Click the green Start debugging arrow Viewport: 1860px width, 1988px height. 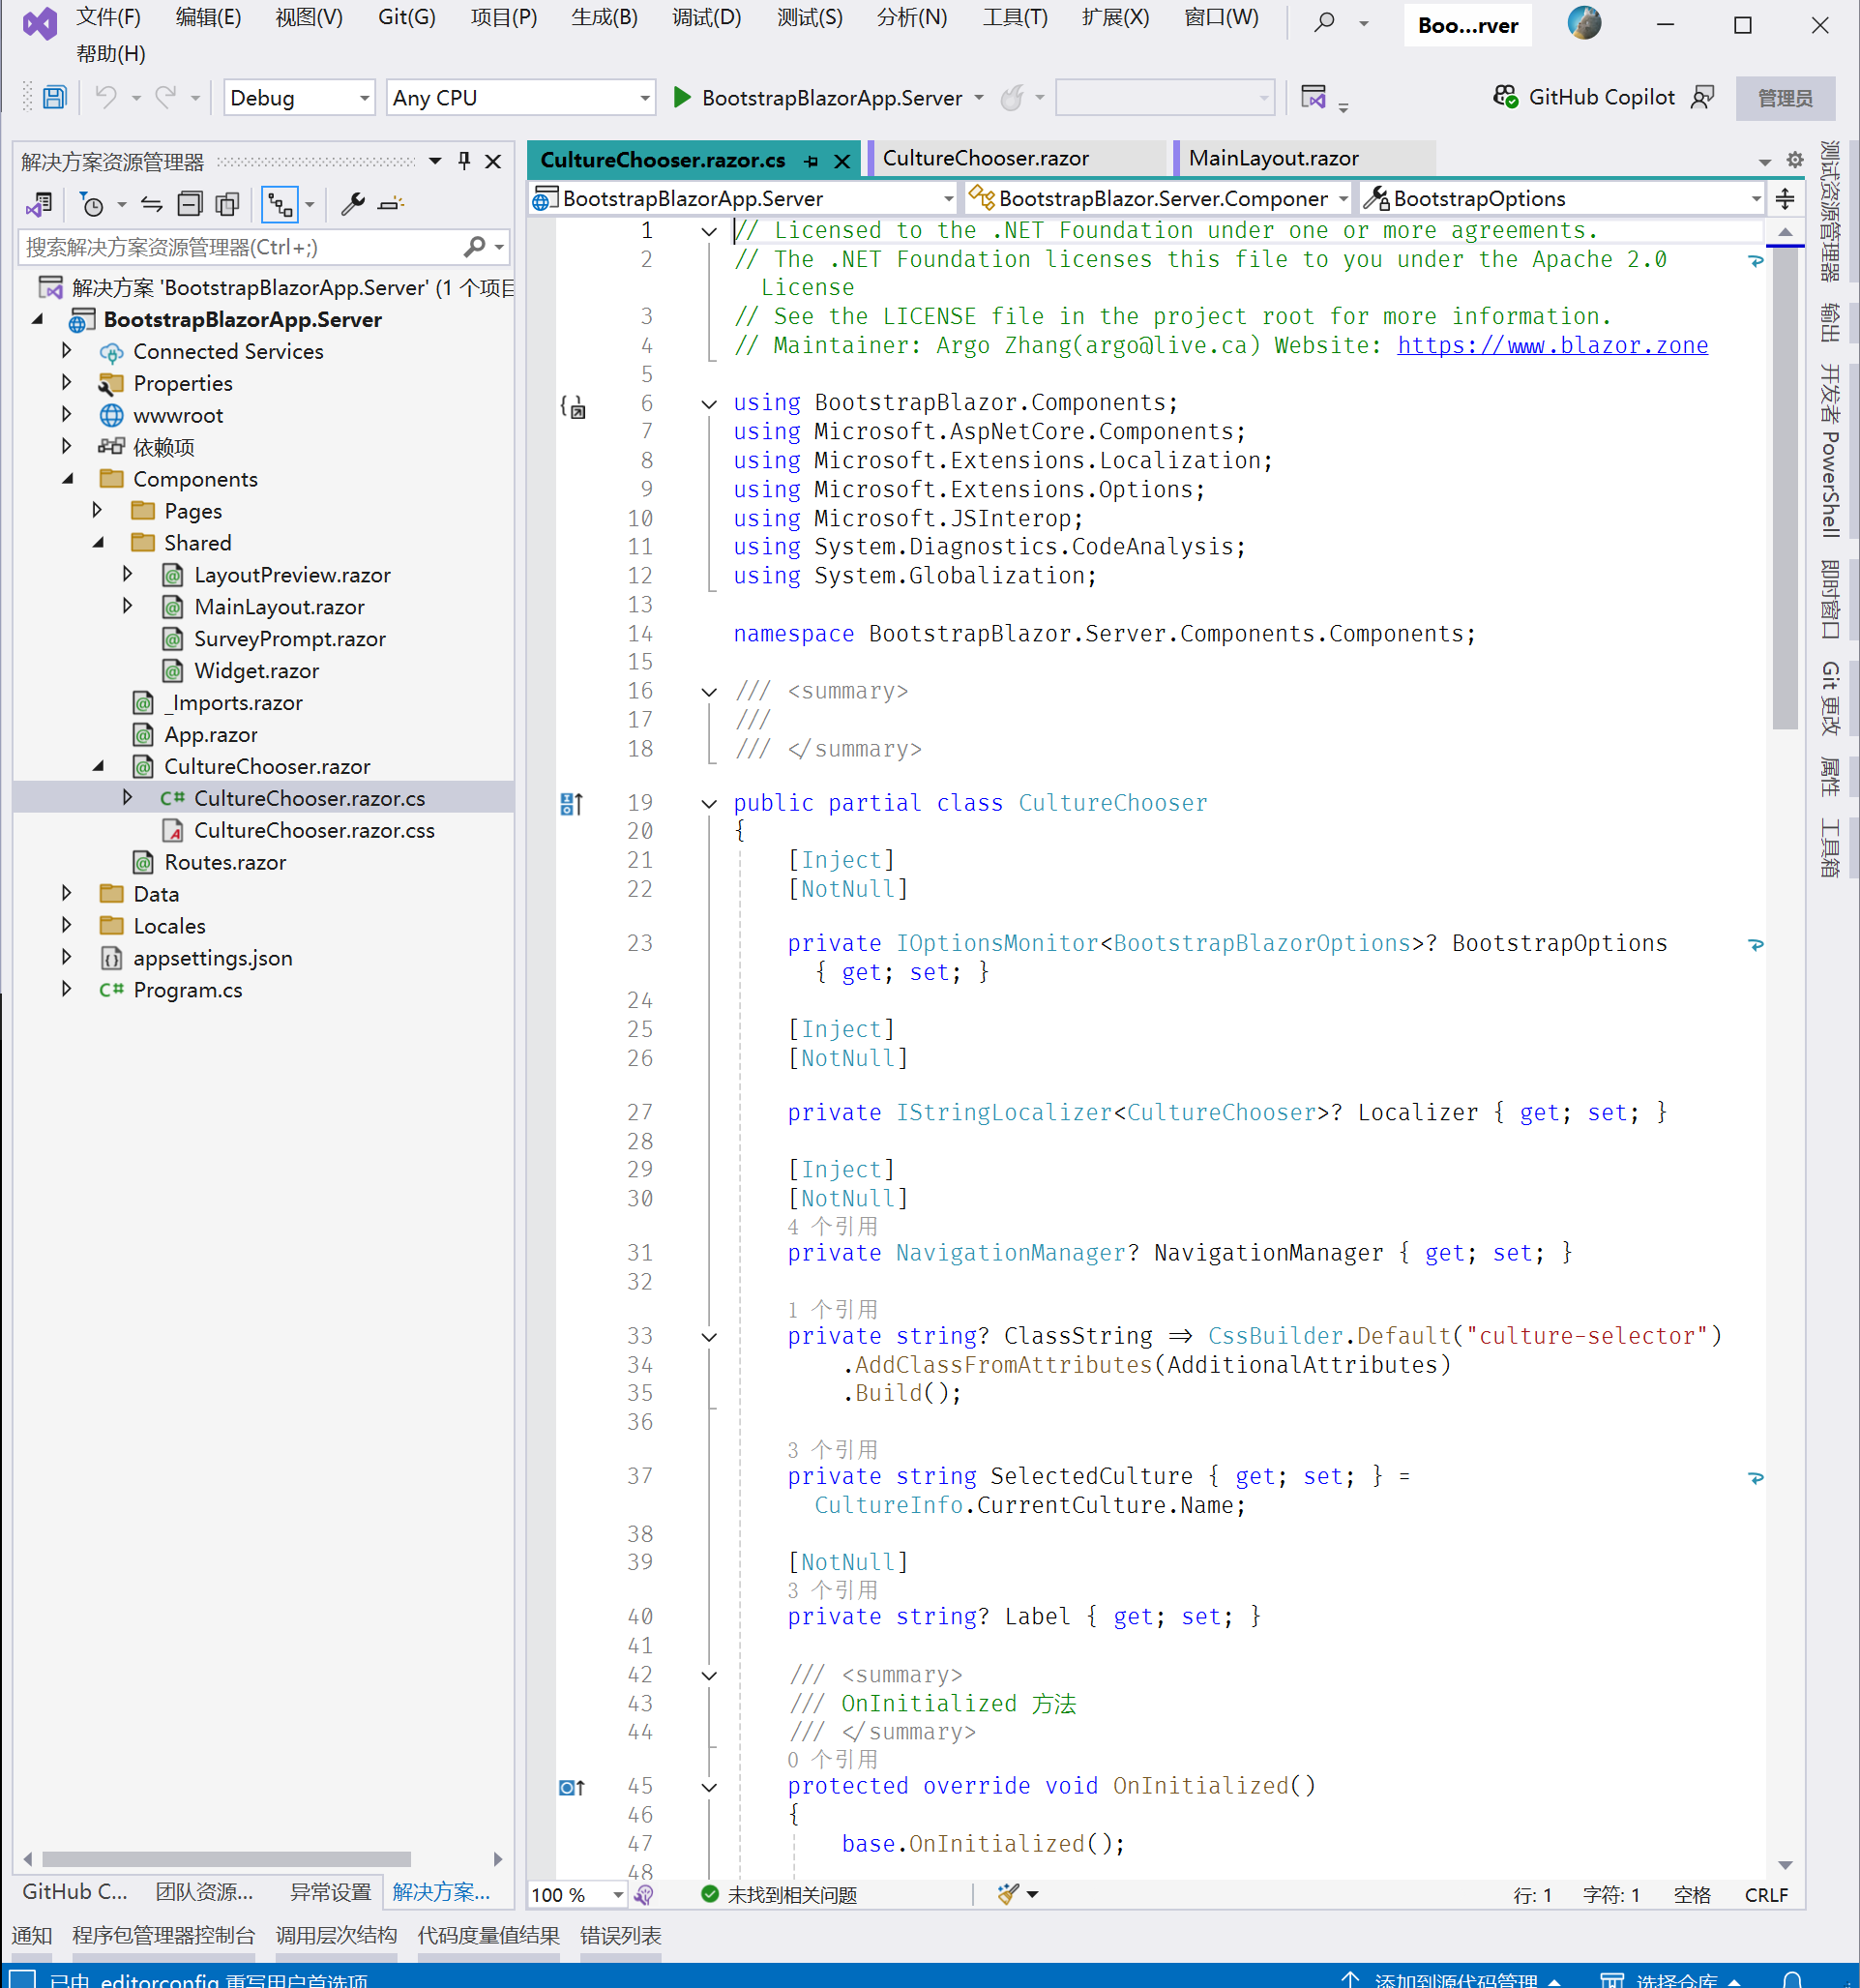pos(682,98)
